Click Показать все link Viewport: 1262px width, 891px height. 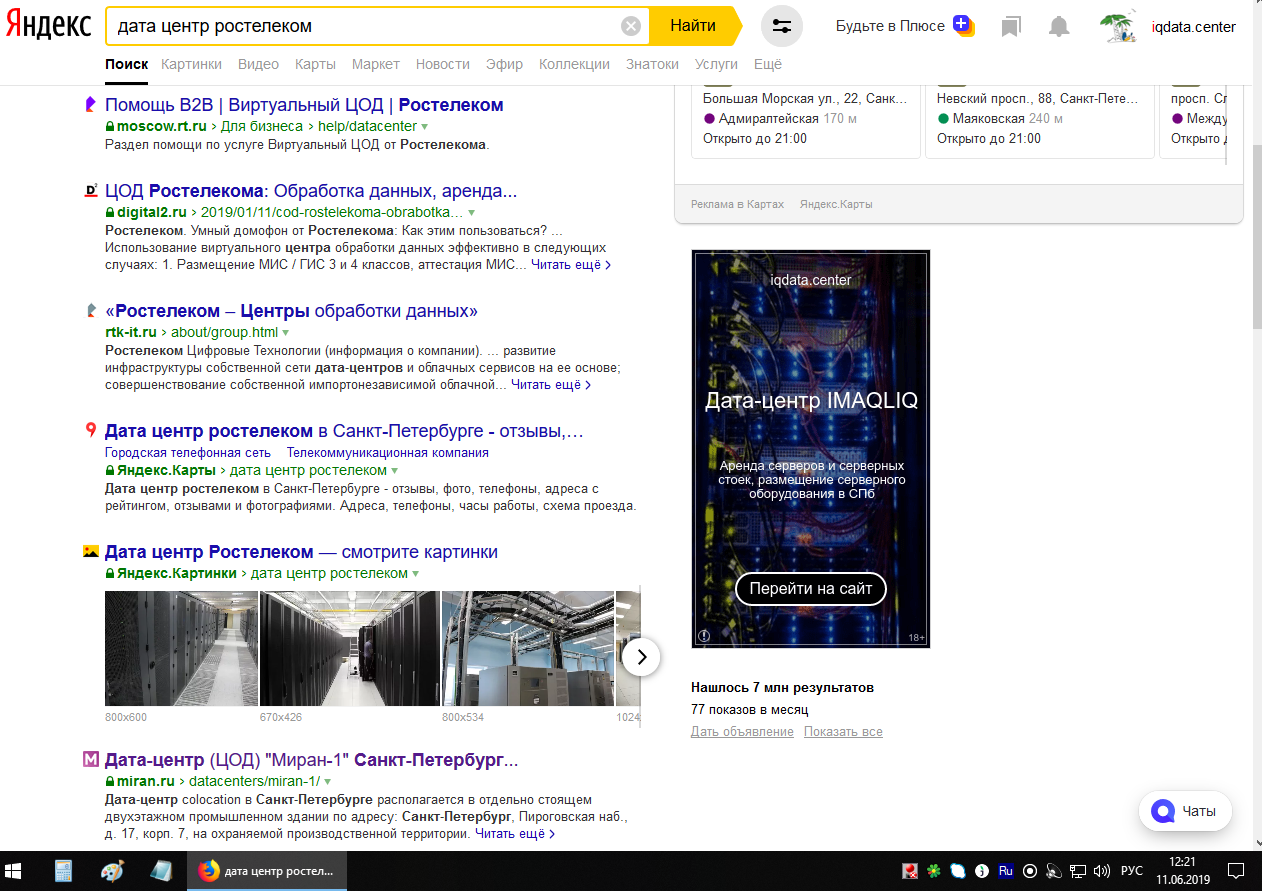(x=843, y=732)
